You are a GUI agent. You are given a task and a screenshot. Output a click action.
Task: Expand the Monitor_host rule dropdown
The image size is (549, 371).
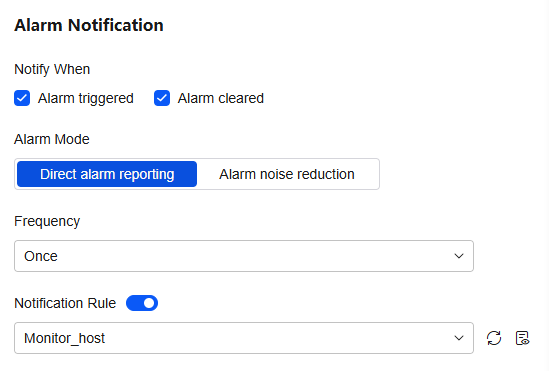[x=244, y=338]
